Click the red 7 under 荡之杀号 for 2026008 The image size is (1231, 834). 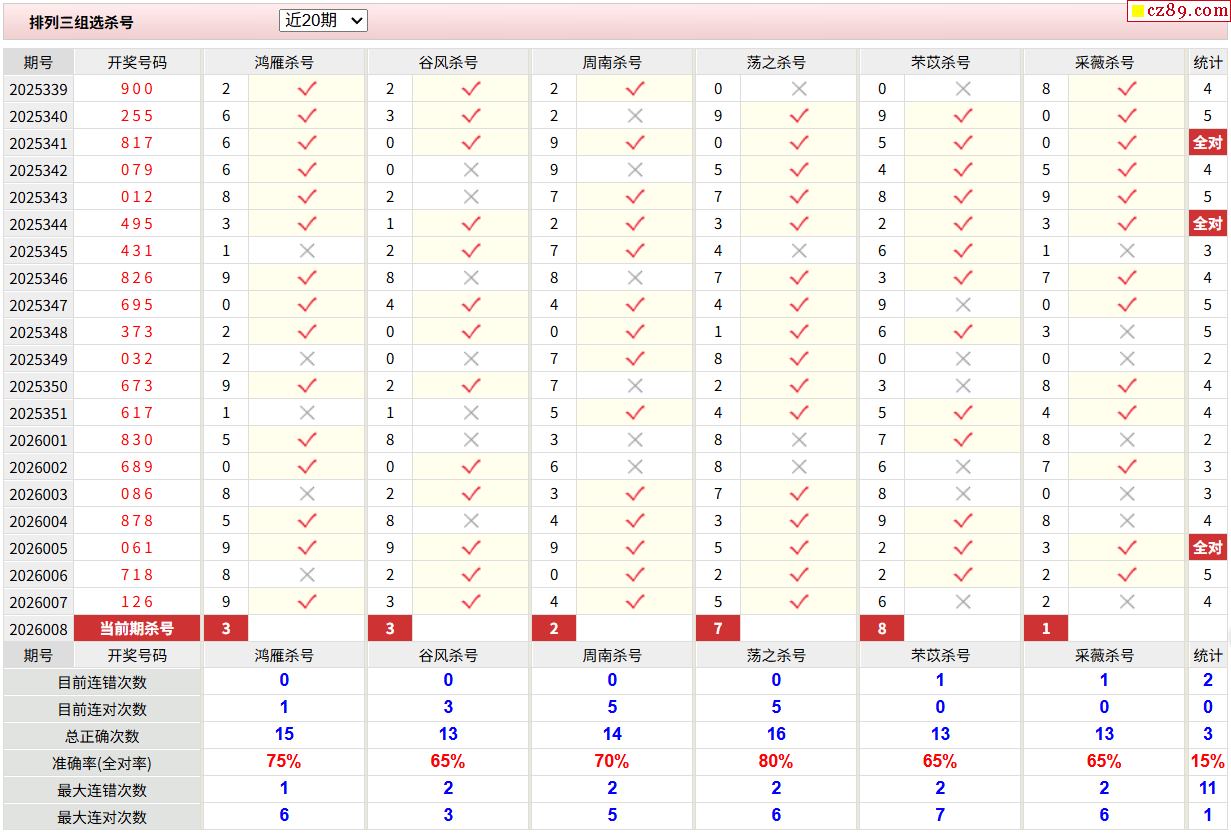click(x=718, y=629)
